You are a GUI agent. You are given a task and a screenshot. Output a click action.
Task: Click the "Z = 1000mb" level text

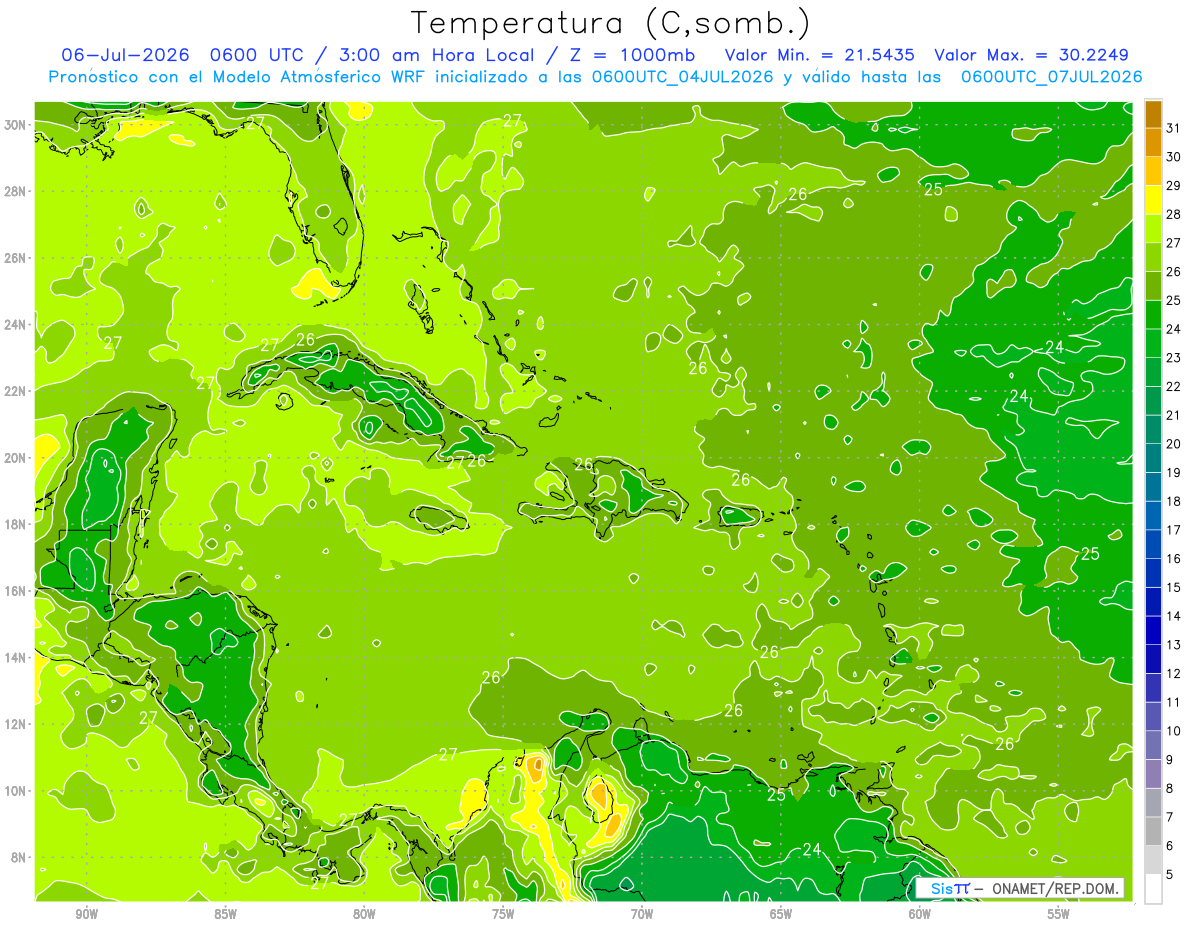coord(633,54)
